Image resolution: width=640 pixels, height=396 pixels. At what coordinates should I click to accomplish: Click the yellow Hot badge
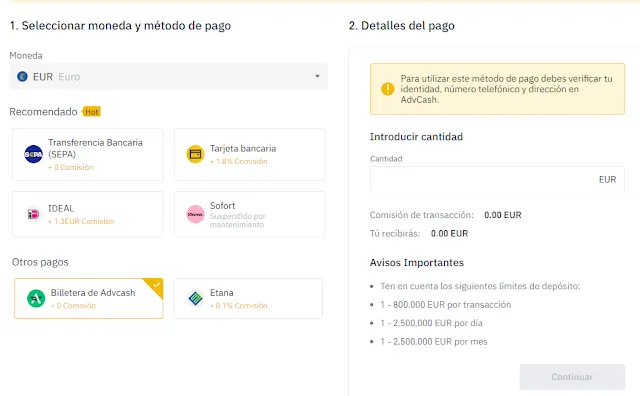tap(91, 112)
